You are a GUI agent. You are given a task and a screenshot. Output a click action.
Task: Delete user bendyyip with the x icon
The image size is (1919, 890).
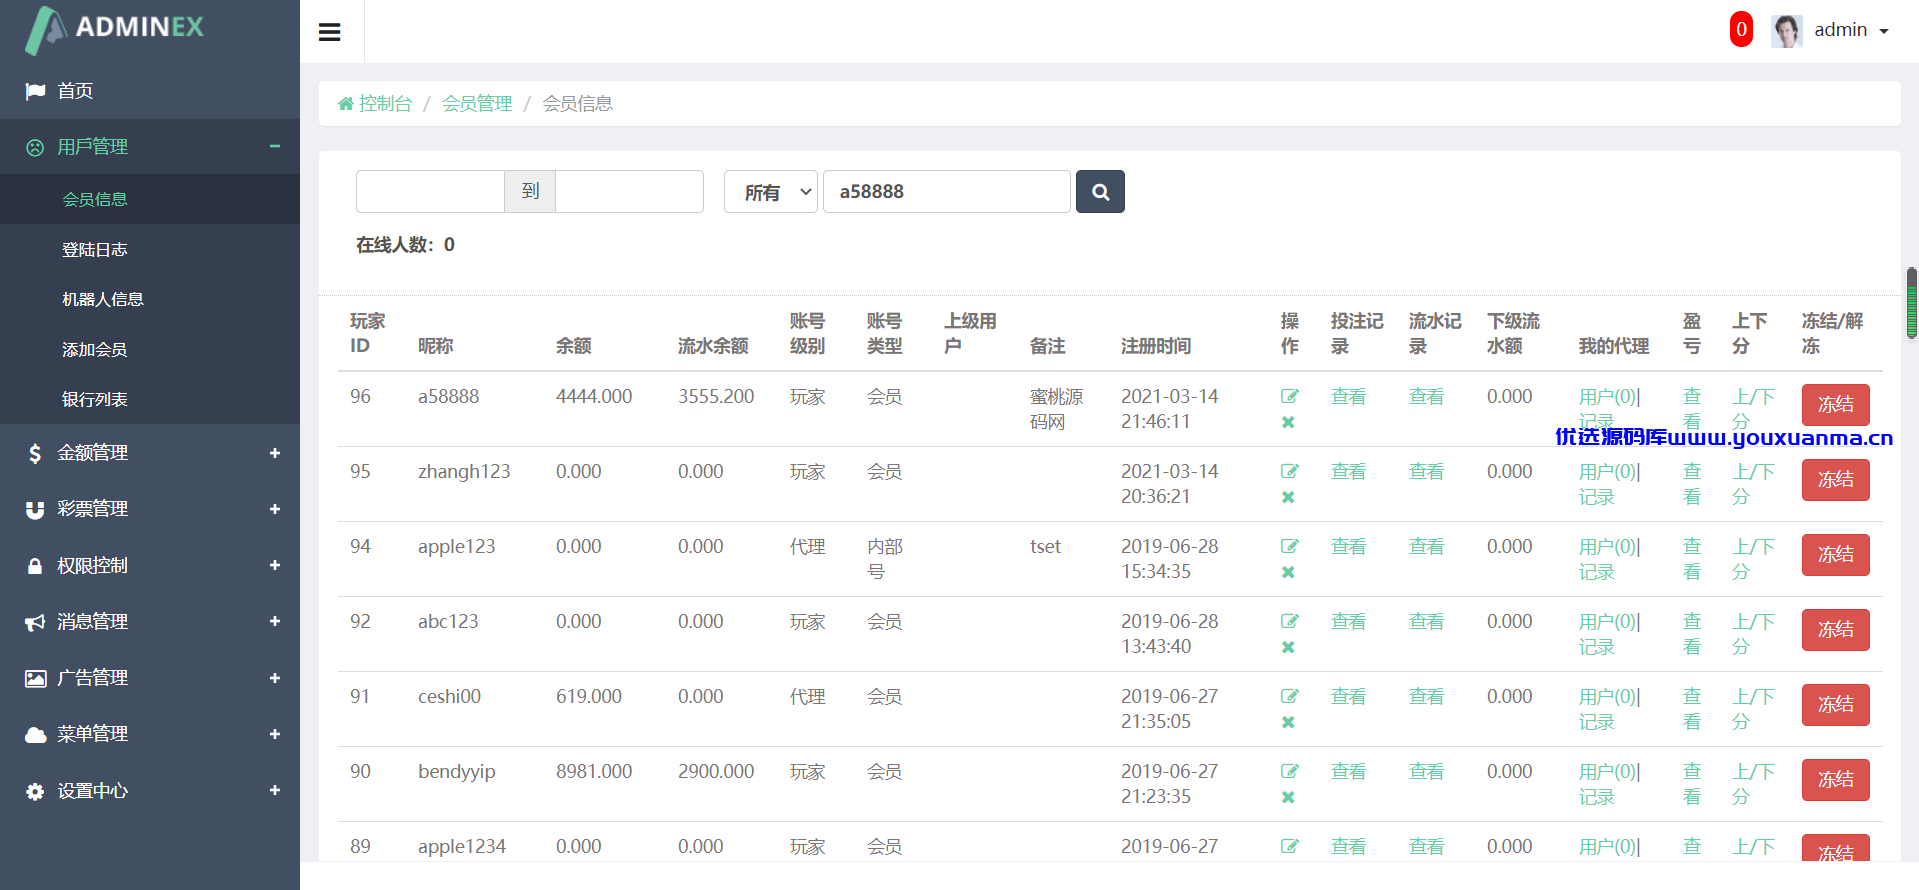tap(1288, 797)
